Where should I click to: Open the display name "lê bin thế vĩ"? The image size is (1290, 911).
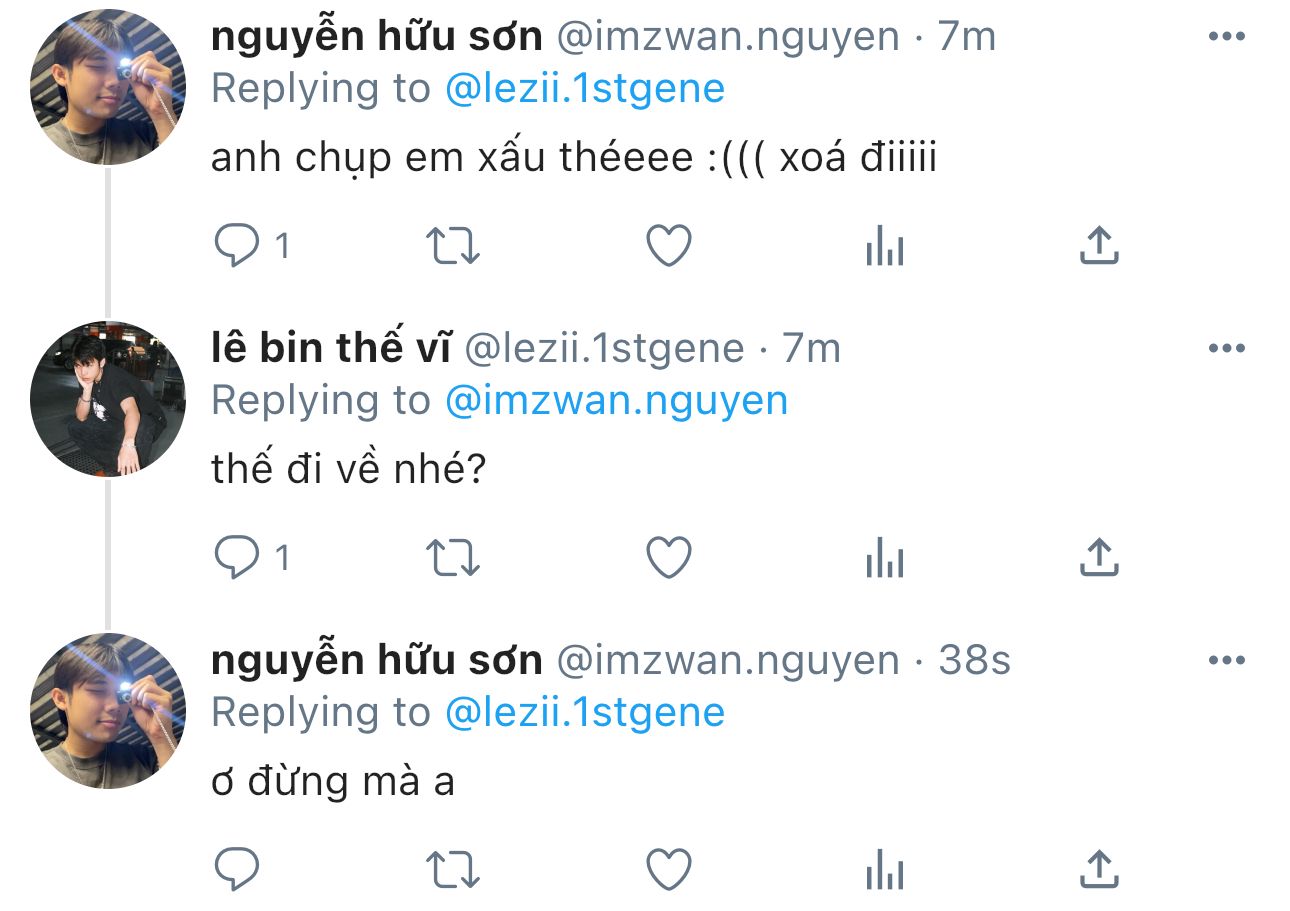331,348
